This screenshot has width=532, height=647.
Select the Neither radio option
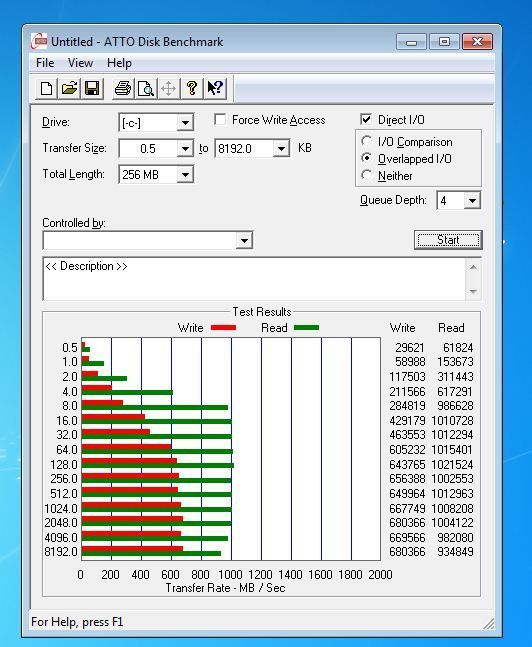(366, 175)
